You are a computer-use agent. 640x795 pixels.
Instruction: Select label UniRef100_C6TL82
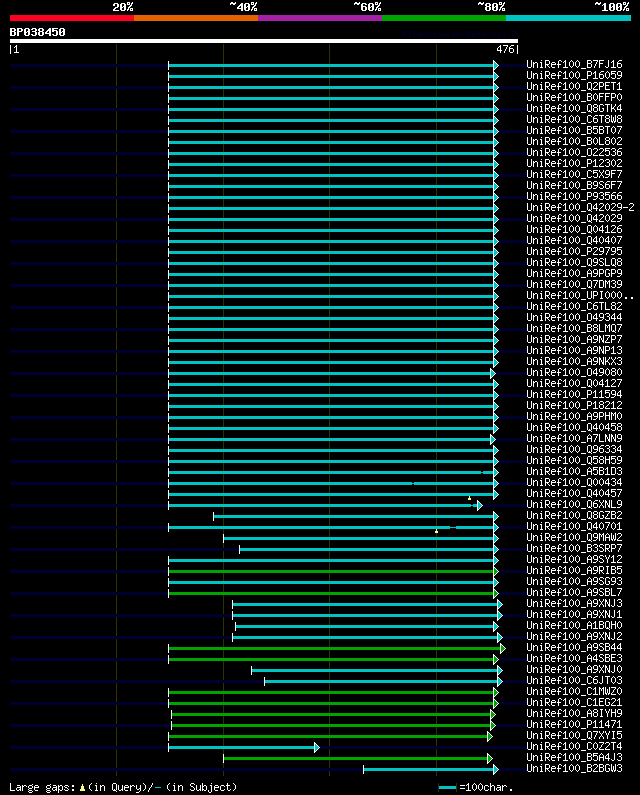pyautogui.click(x=574, y=306)
